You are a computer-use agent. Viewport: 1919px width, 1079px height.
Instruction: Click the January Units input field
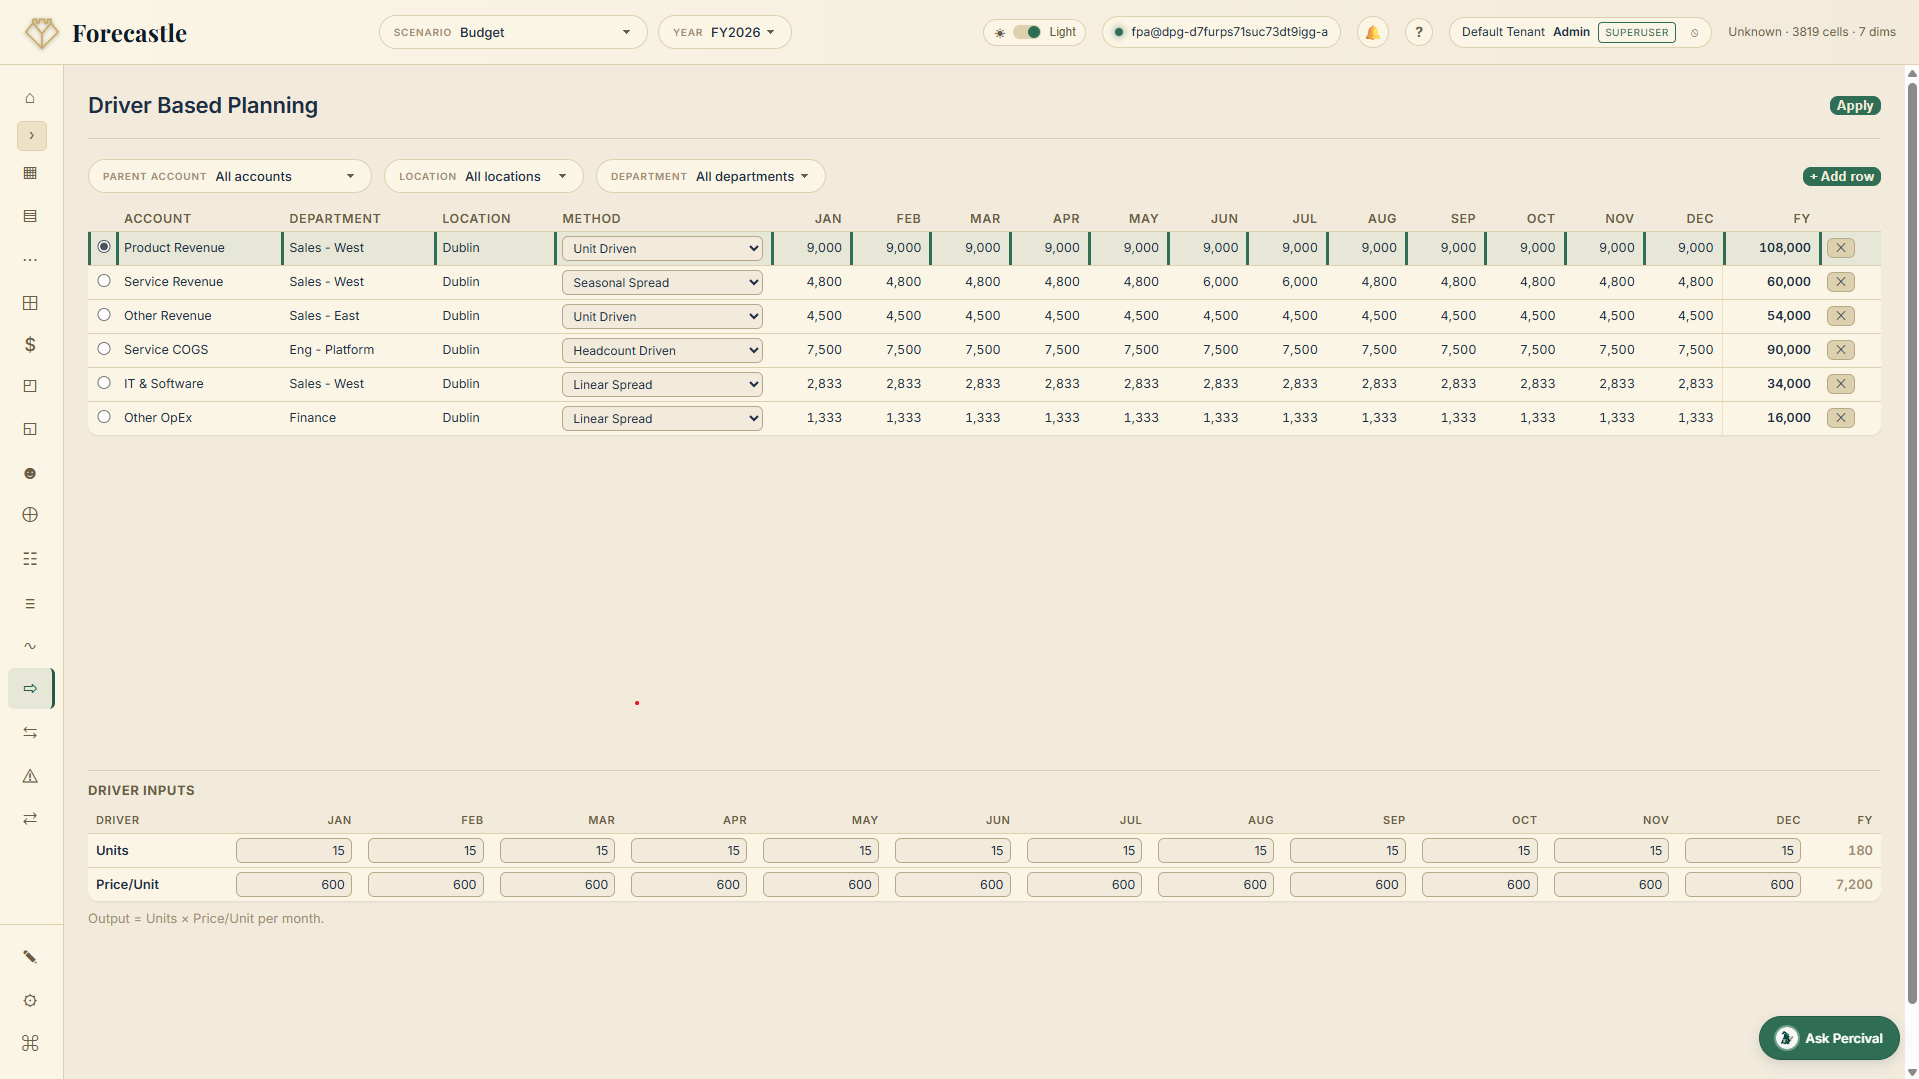293,850
